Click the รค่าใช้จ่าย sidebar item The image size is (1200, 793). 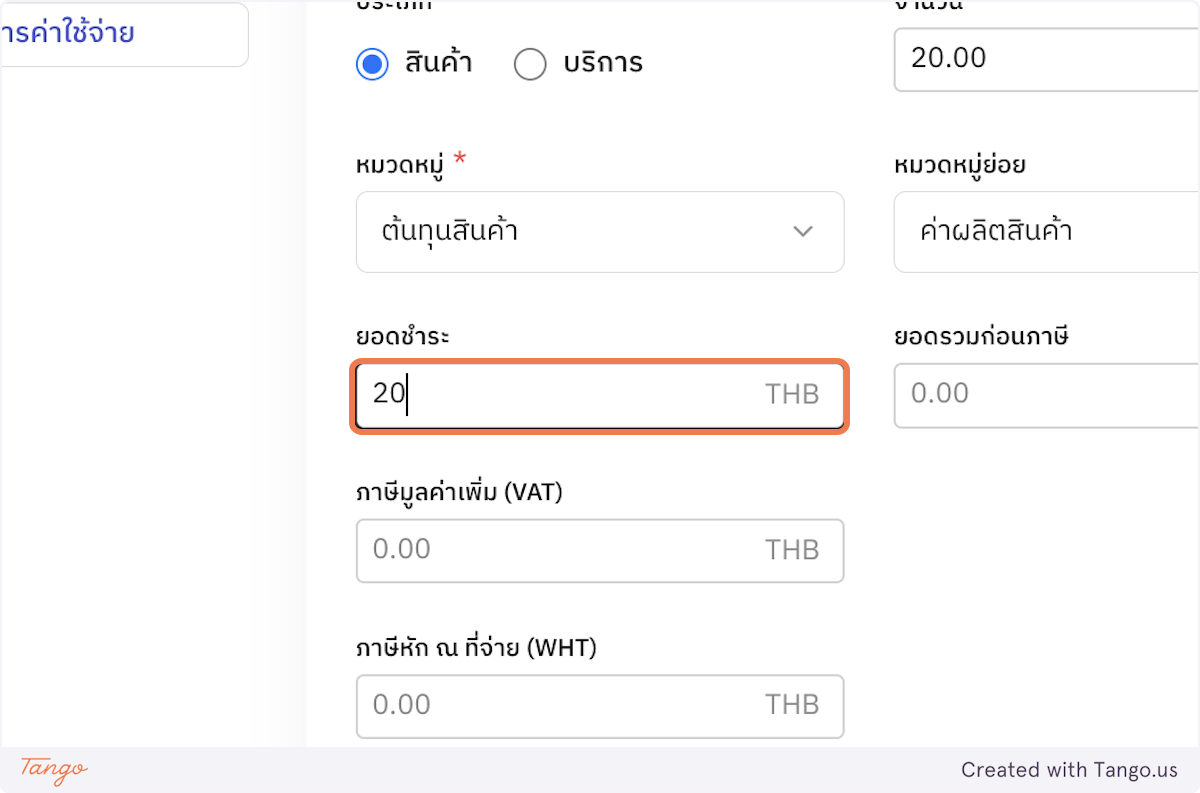(x=70, y=33)
